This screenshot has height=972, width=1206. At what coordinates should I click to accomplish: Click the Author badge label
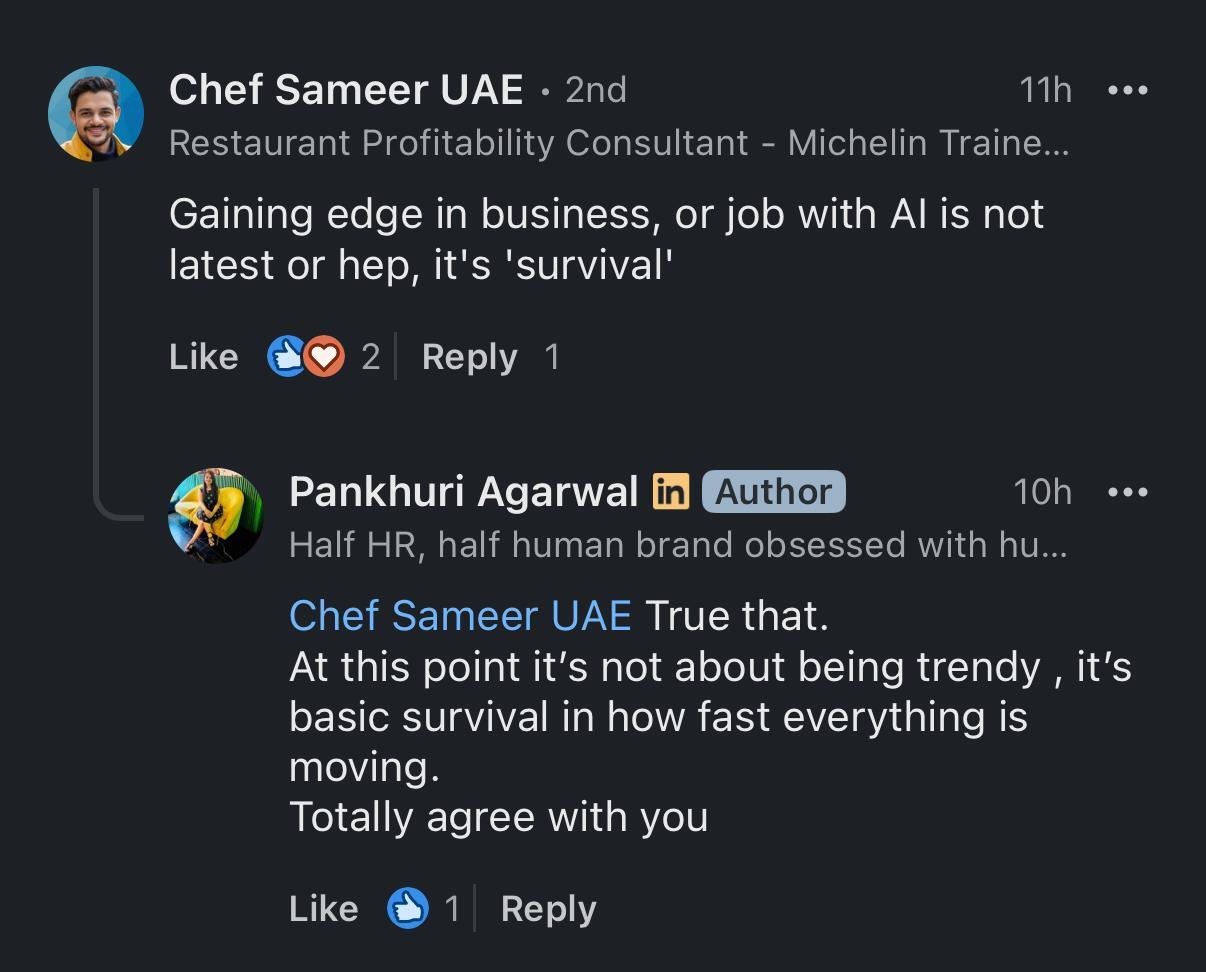tap(773, 492)
